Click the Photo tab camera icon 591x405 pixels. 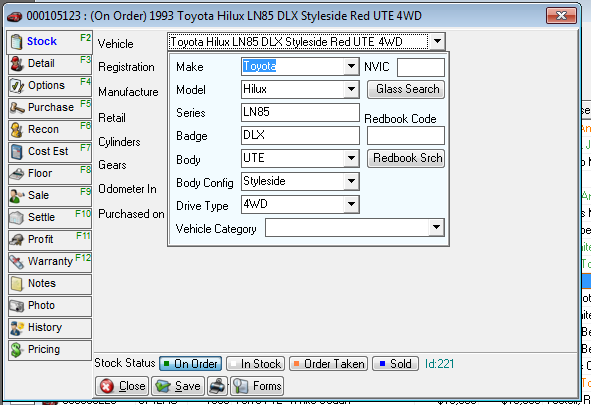(17, 306)
